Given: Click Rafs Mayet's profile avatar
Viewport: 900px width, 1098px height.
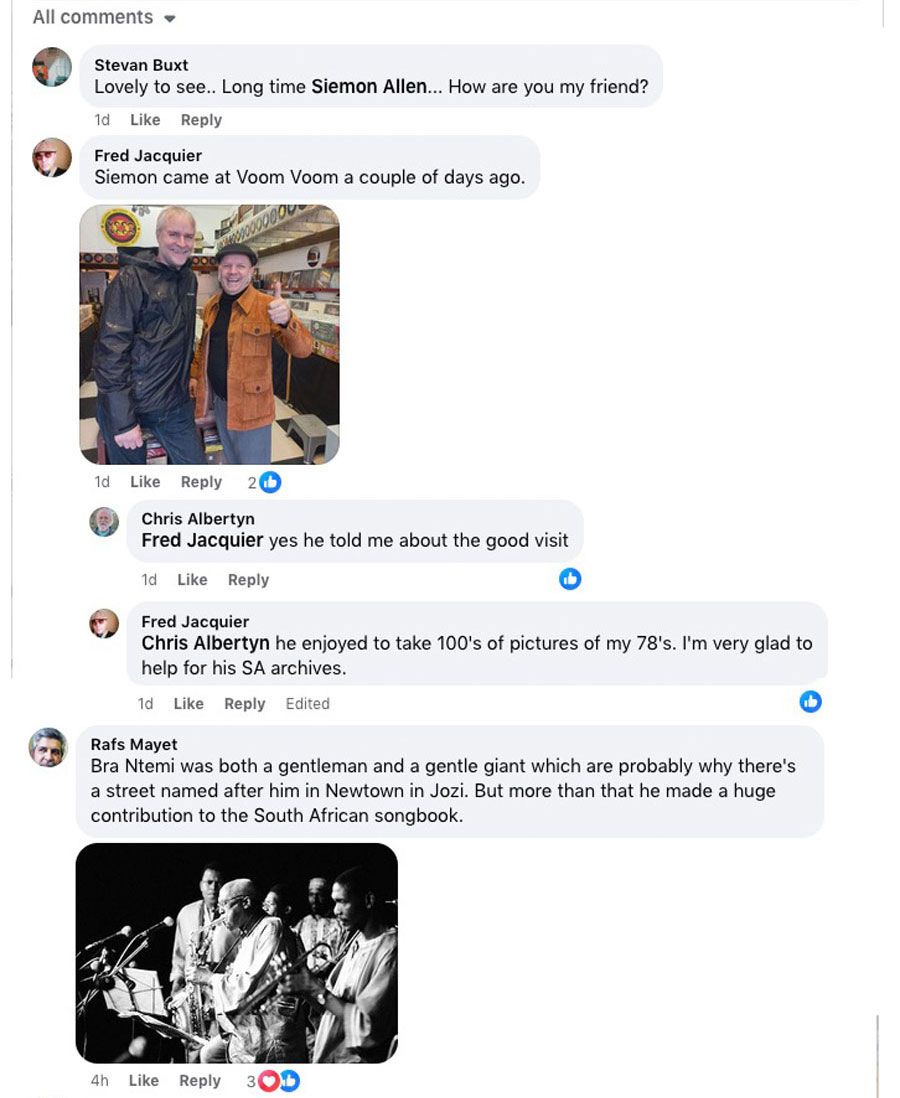Looking at the screenshot, I should [48, 748].
